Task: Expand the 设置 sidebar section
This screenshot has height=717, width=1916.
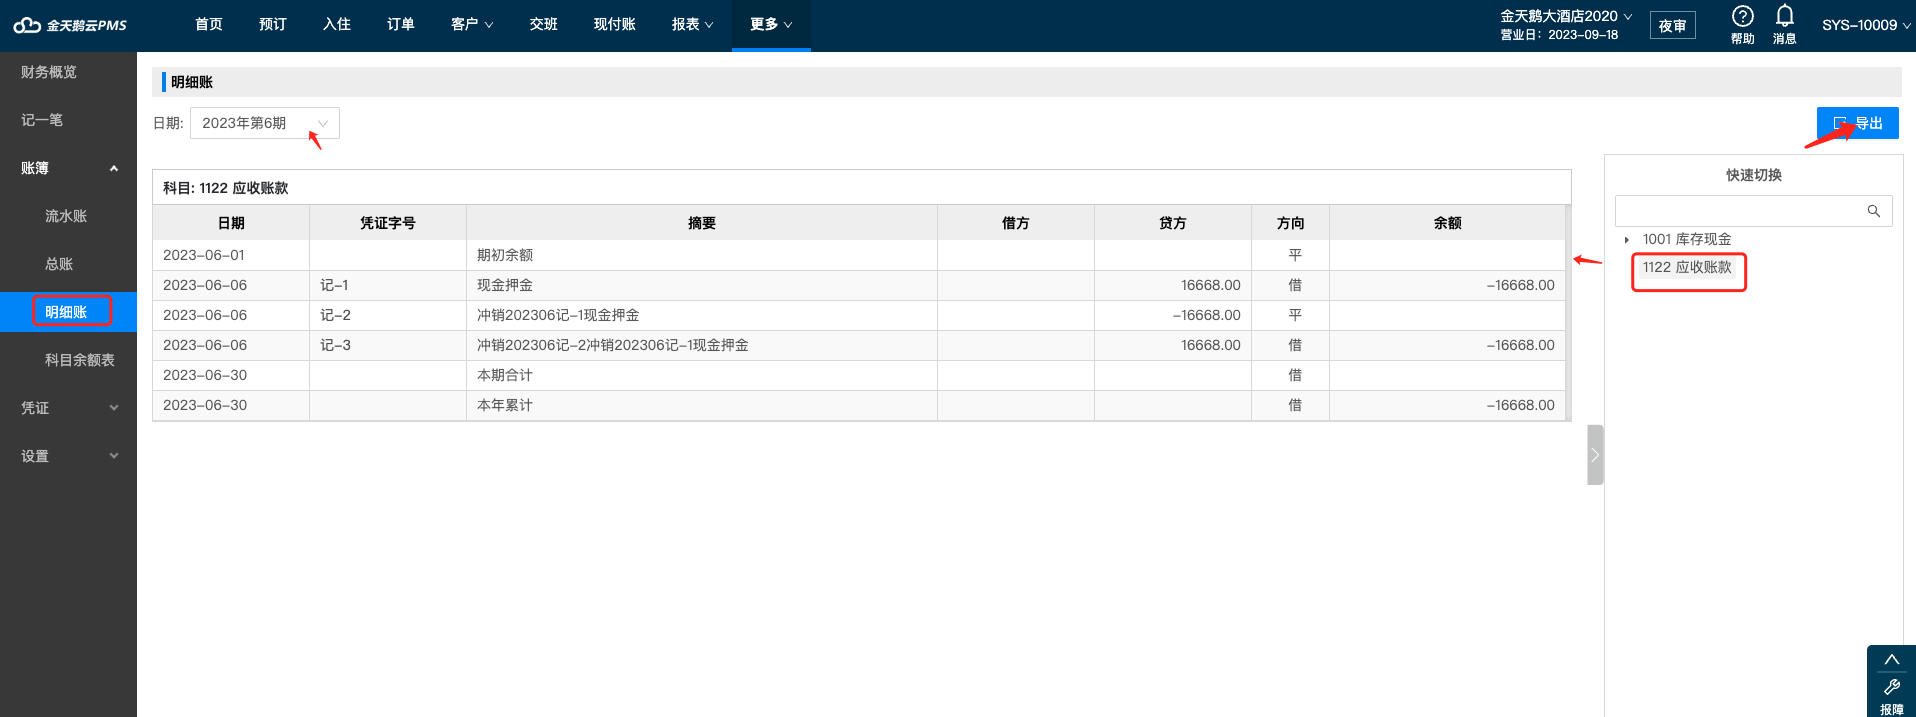Action: click(x=114, y=456)
